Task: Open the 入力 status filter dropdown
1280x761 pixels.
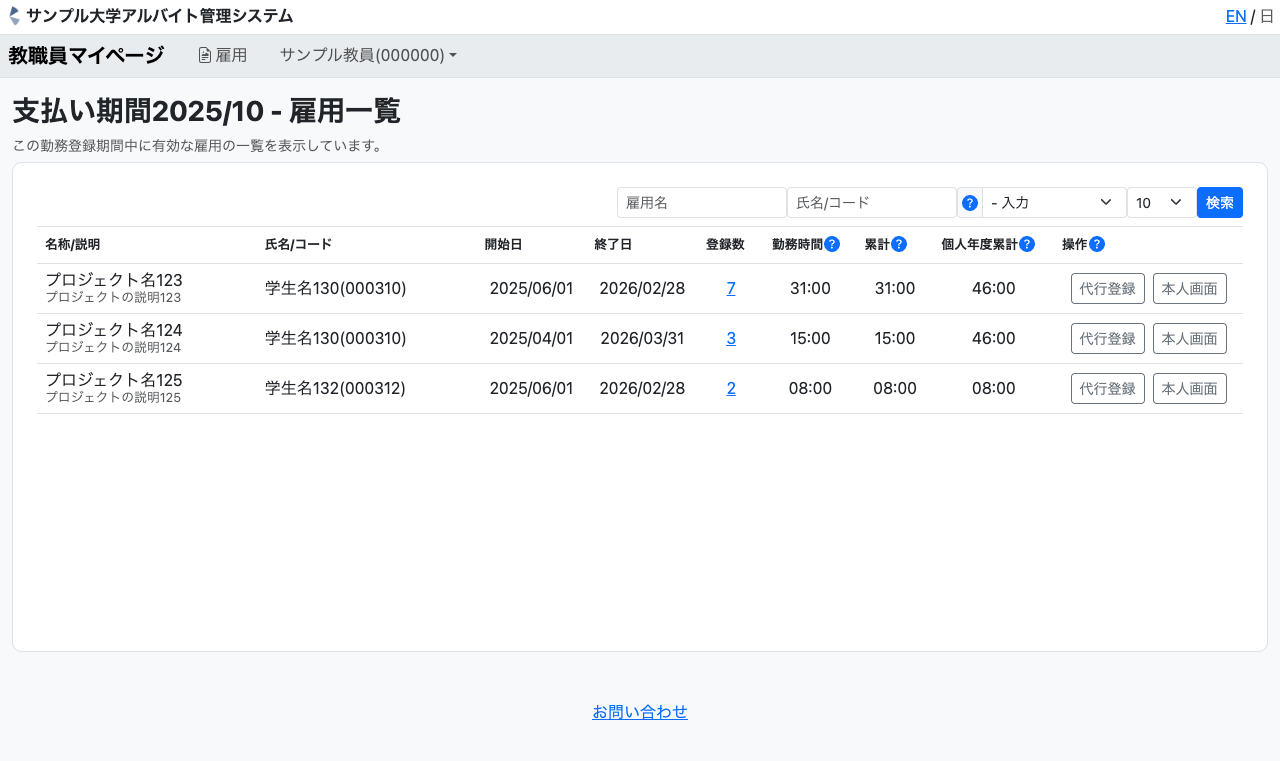Action: 1053,203
